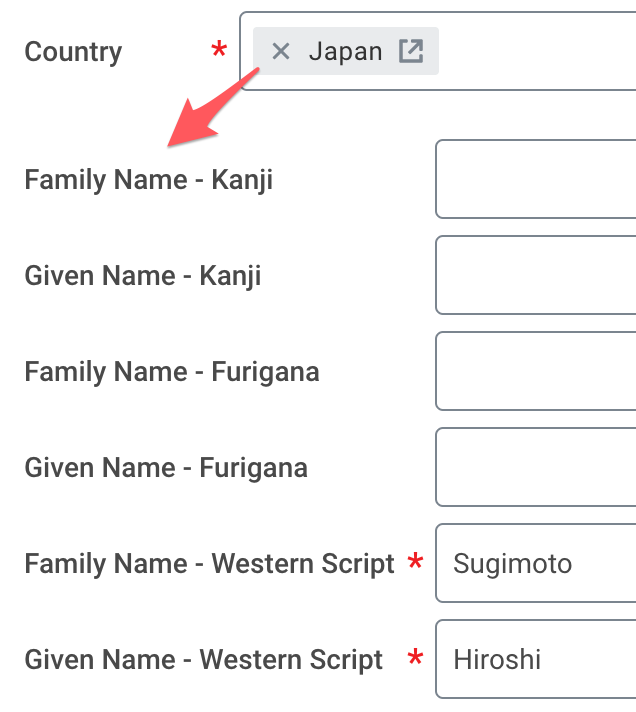Focus the Family Name - Kanji field

(536, 180)
